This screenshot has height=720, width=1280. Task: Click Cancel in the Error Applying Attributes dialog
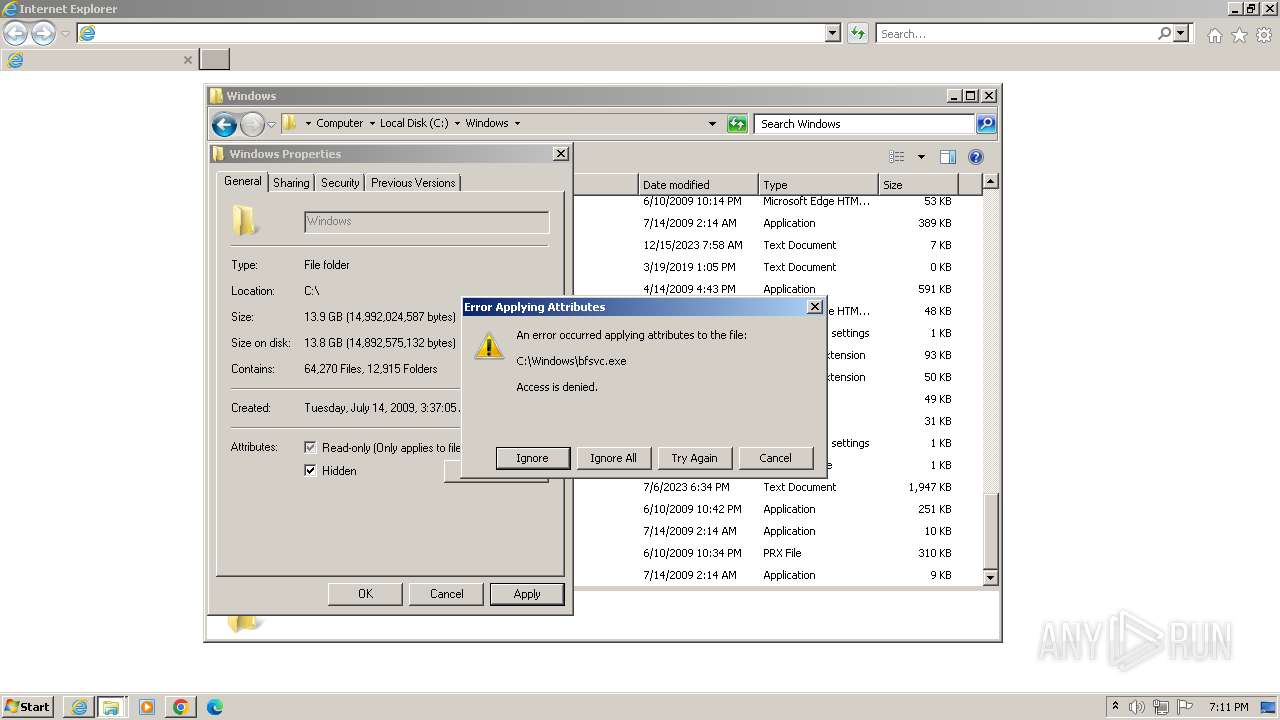tap(775, 458)
